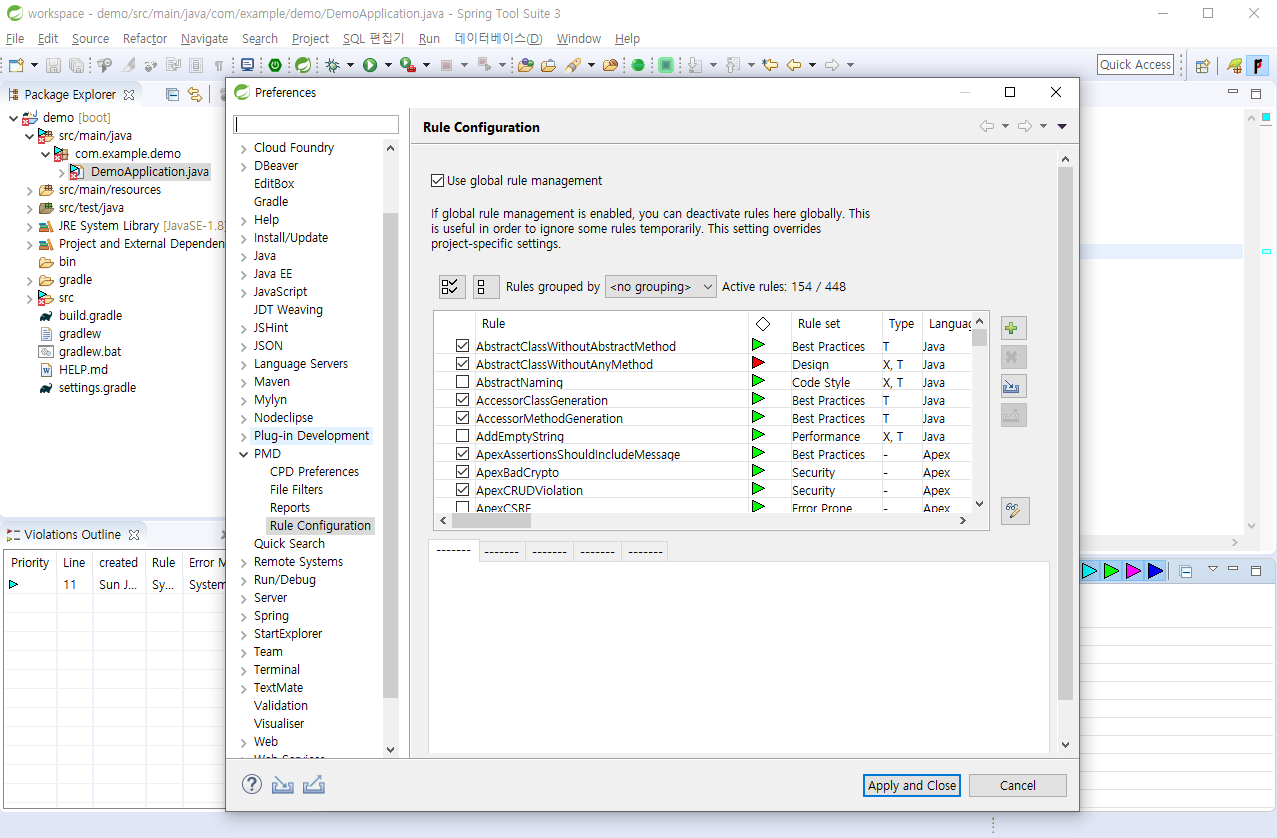
Task: Click the export preferences icon at bottom left
Action: (x=314, y=785)
